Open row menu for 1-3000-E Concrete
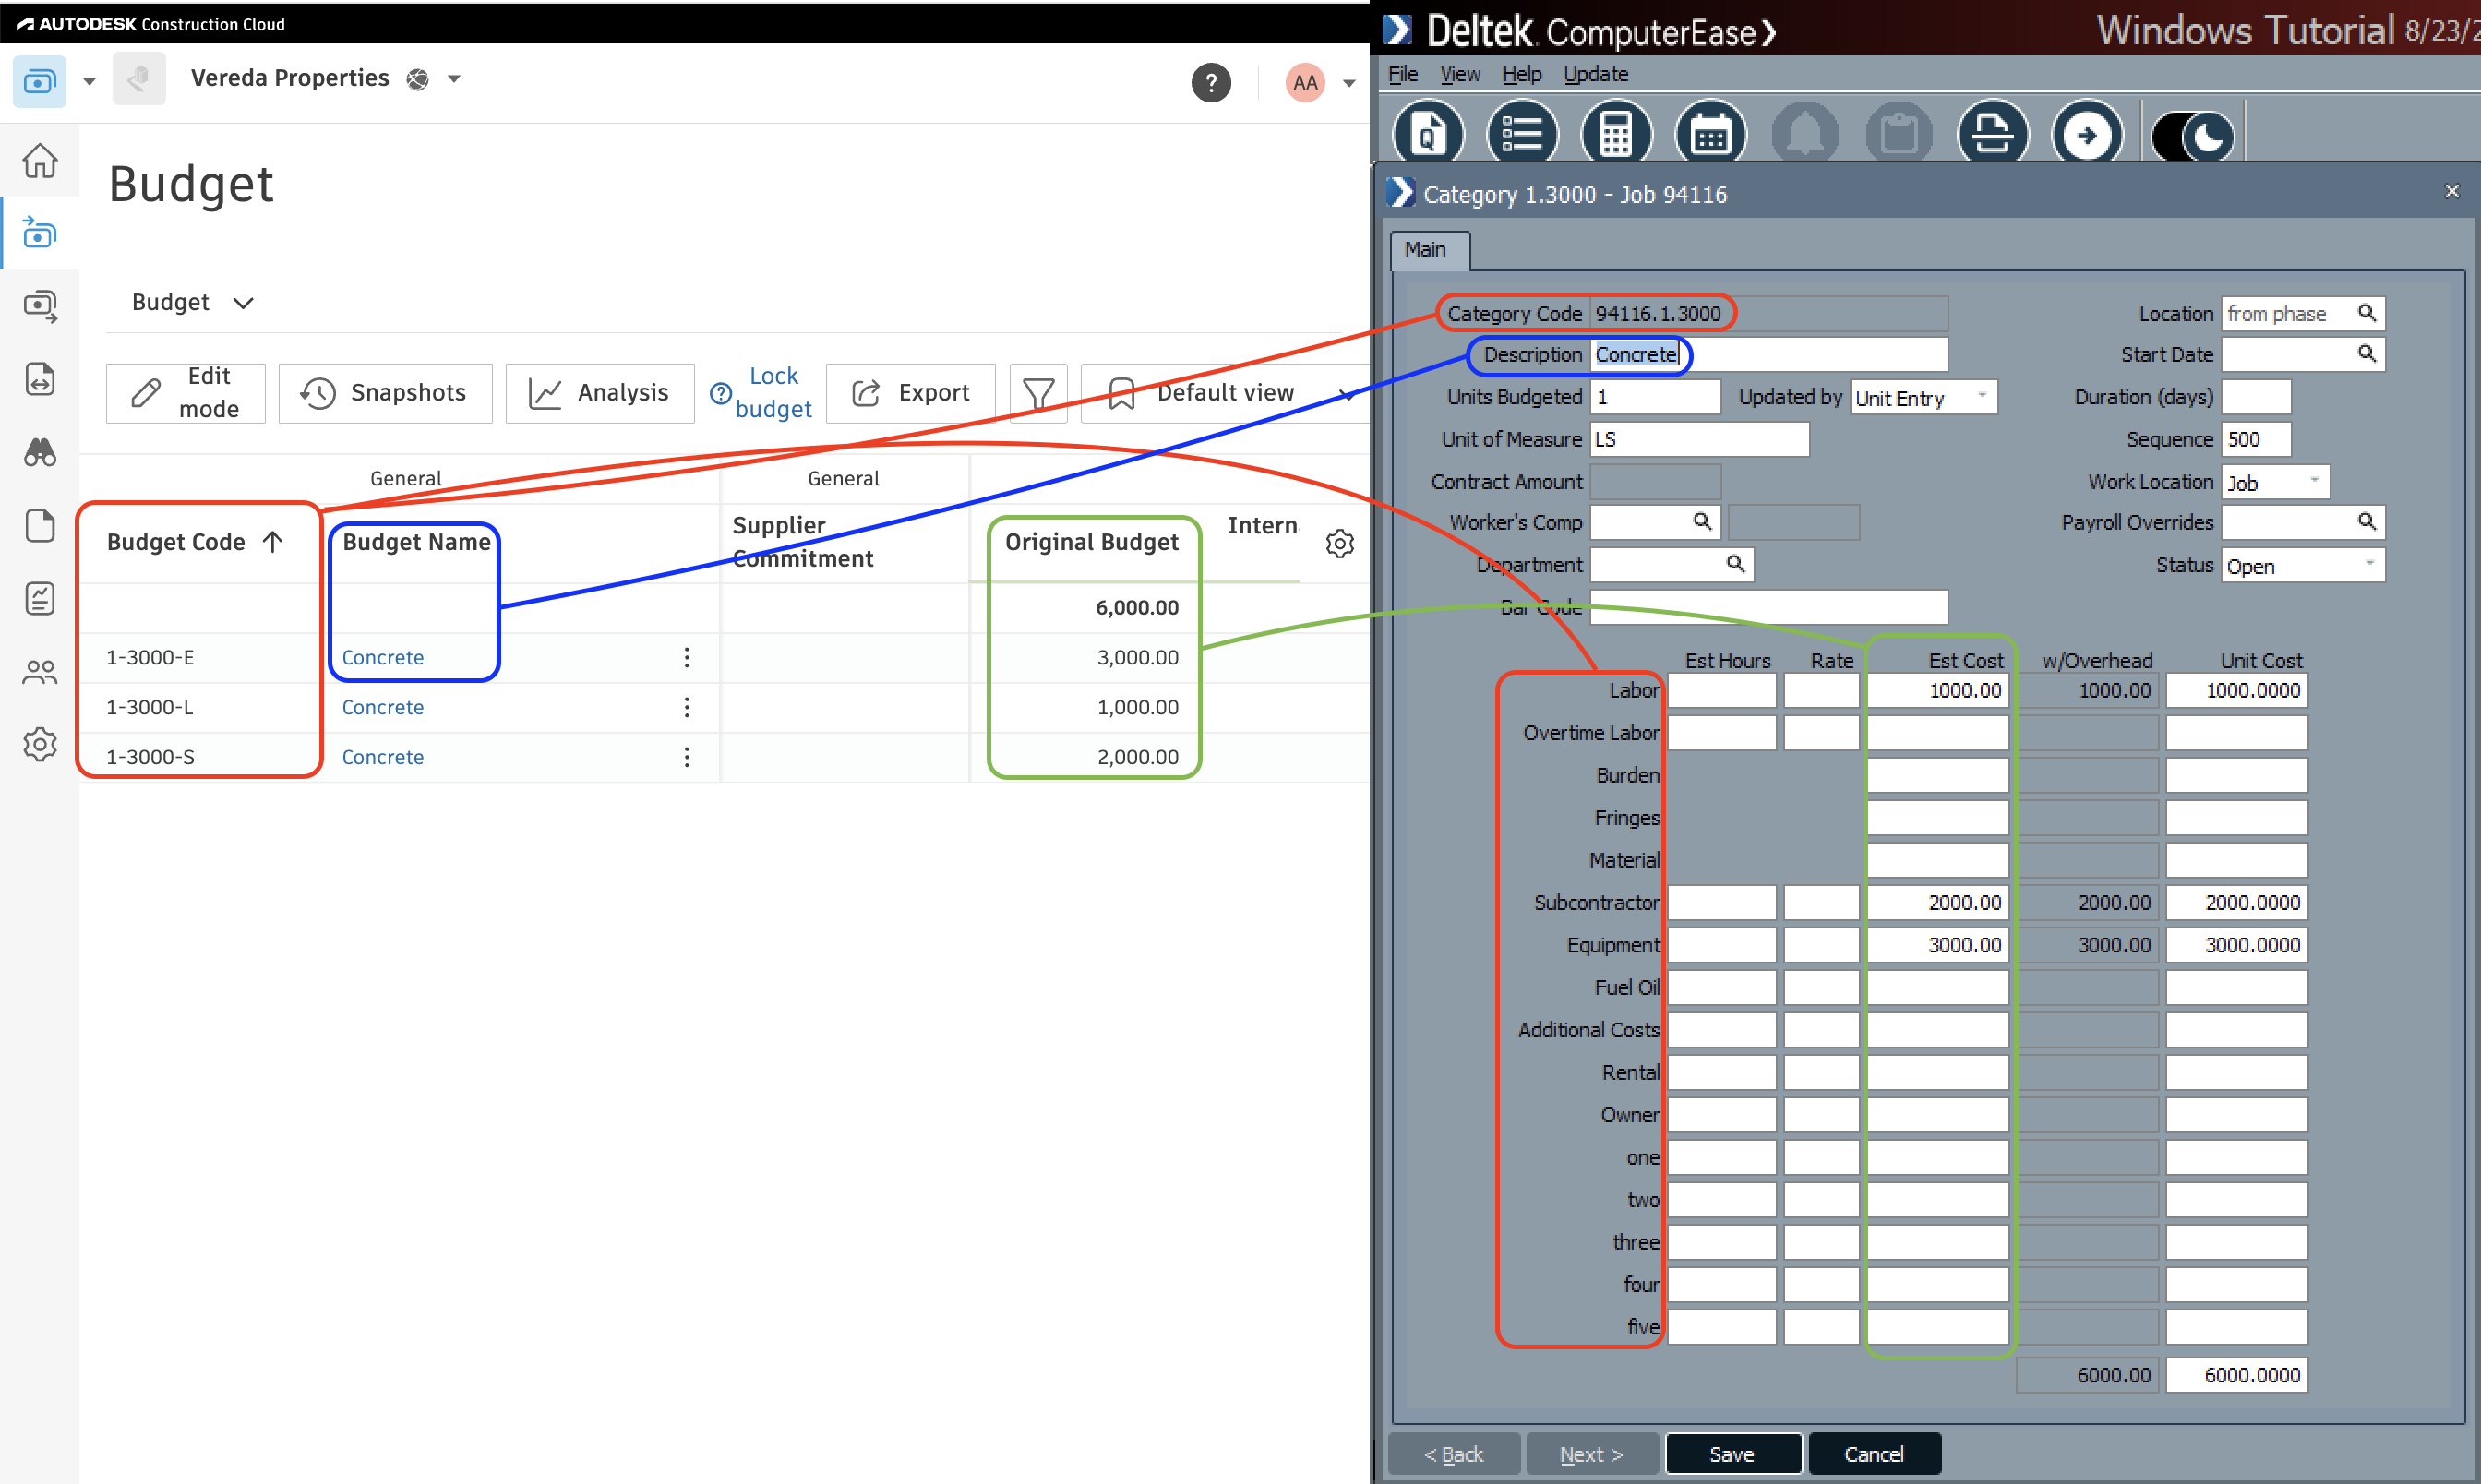The width and height of the screenshot is (2481, 1484). pos(687,657)
